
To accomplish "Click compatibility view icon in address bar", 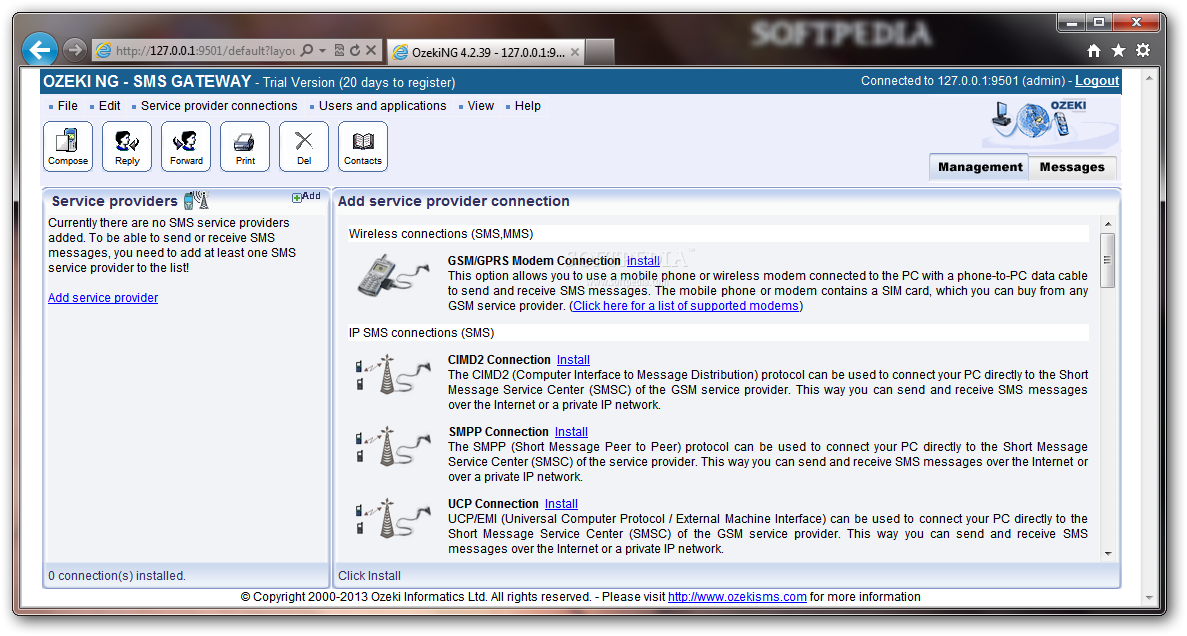I will [339, 51].
